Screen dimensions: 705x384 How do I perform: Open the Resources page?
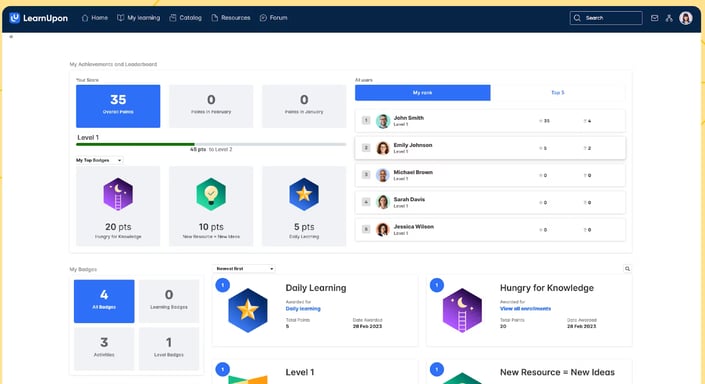231,18
